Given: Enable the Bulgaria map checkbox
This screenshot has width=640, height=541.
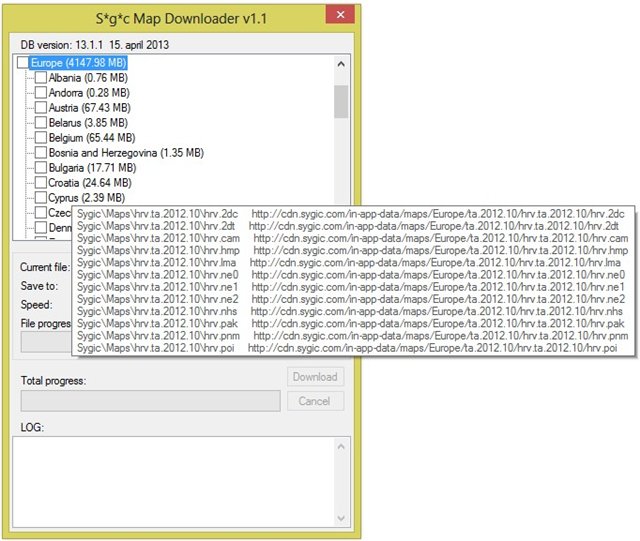Looking at the screenshot, I should (40, 168).
